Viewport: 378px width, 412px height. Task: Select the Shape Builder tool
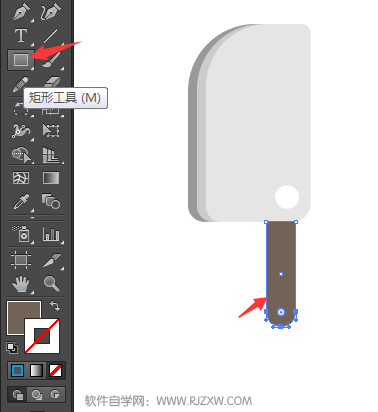pyautogui.click(x=21, y=155)
